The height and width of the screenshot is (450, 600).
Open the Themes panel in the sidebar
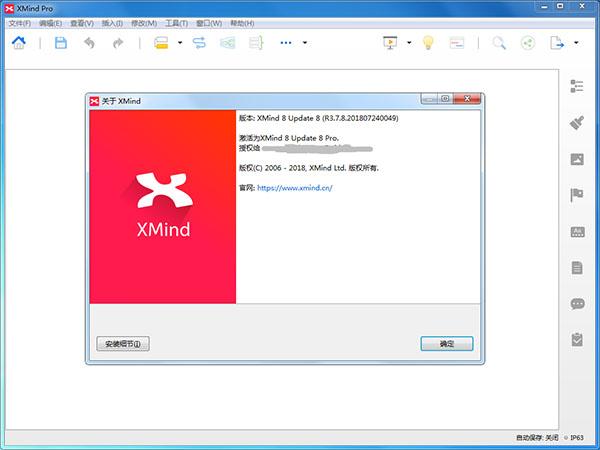(577, 232)
